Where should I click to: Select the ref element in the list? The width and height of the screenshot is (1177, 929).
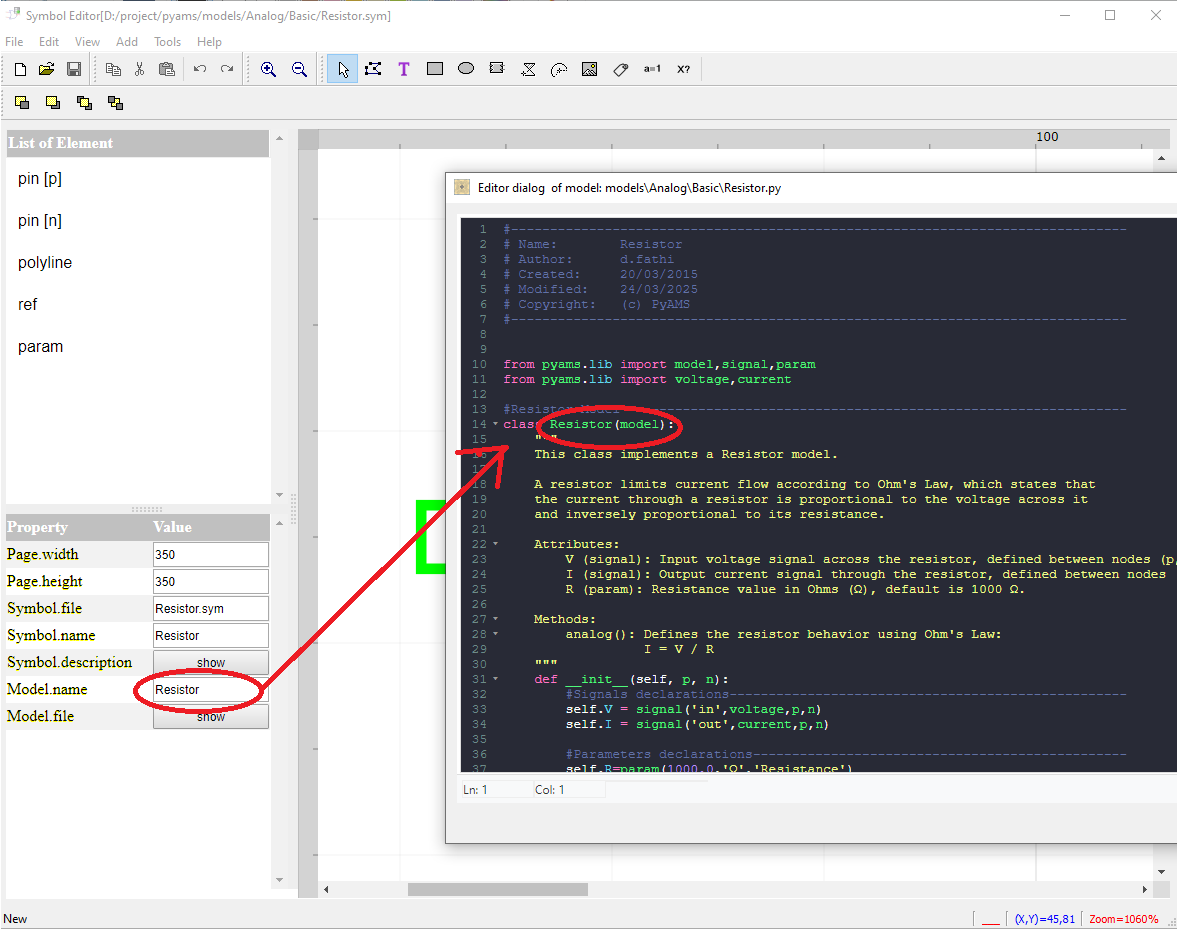(28, 305)
